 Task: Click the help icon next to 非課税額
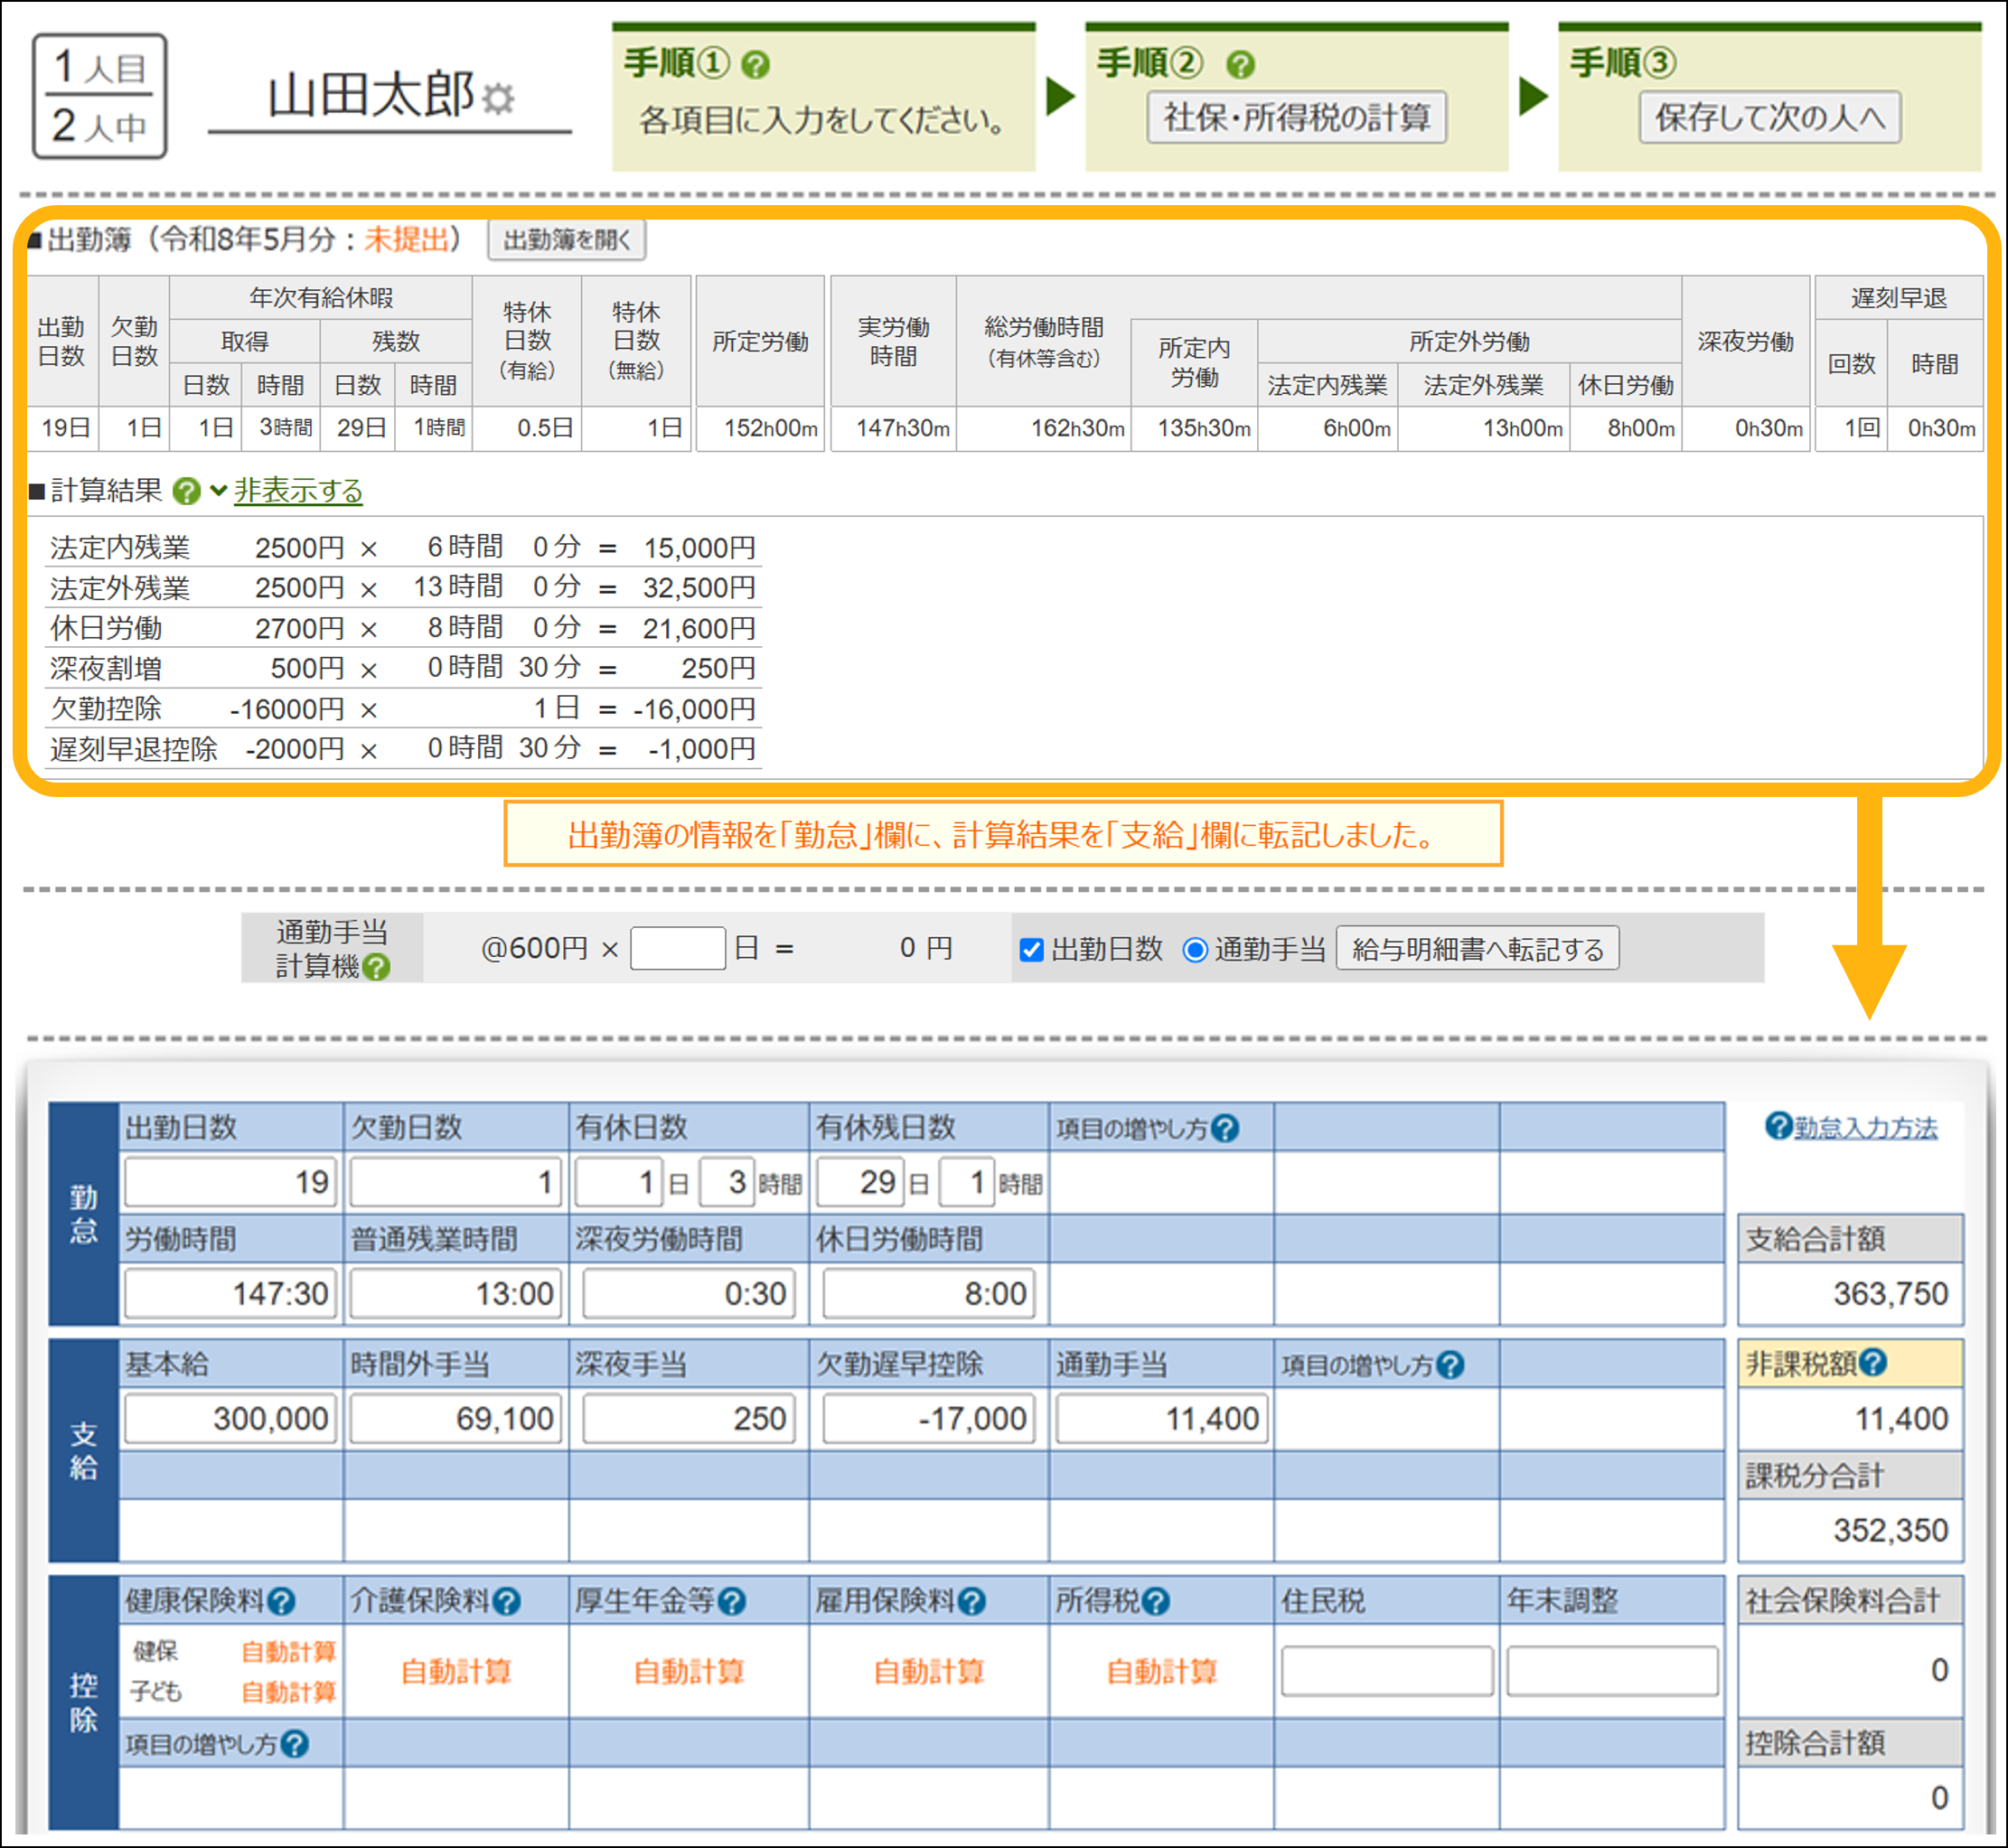pos(1874,1362)
